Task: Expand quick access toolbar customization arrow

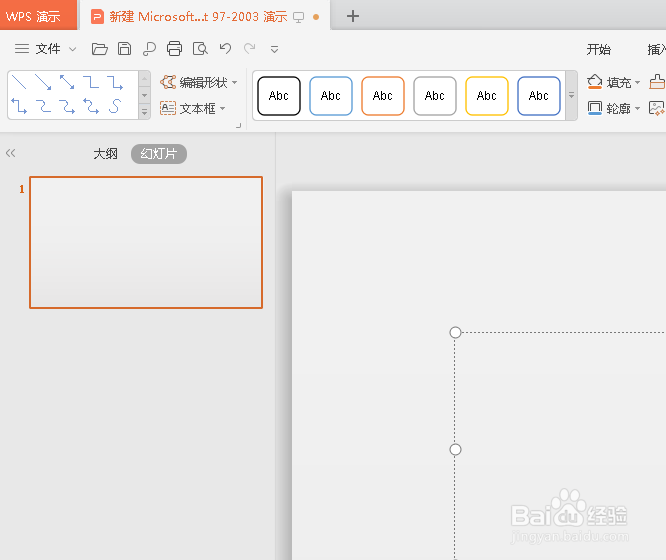Action: pyautogui.click(x=274, y=50)
